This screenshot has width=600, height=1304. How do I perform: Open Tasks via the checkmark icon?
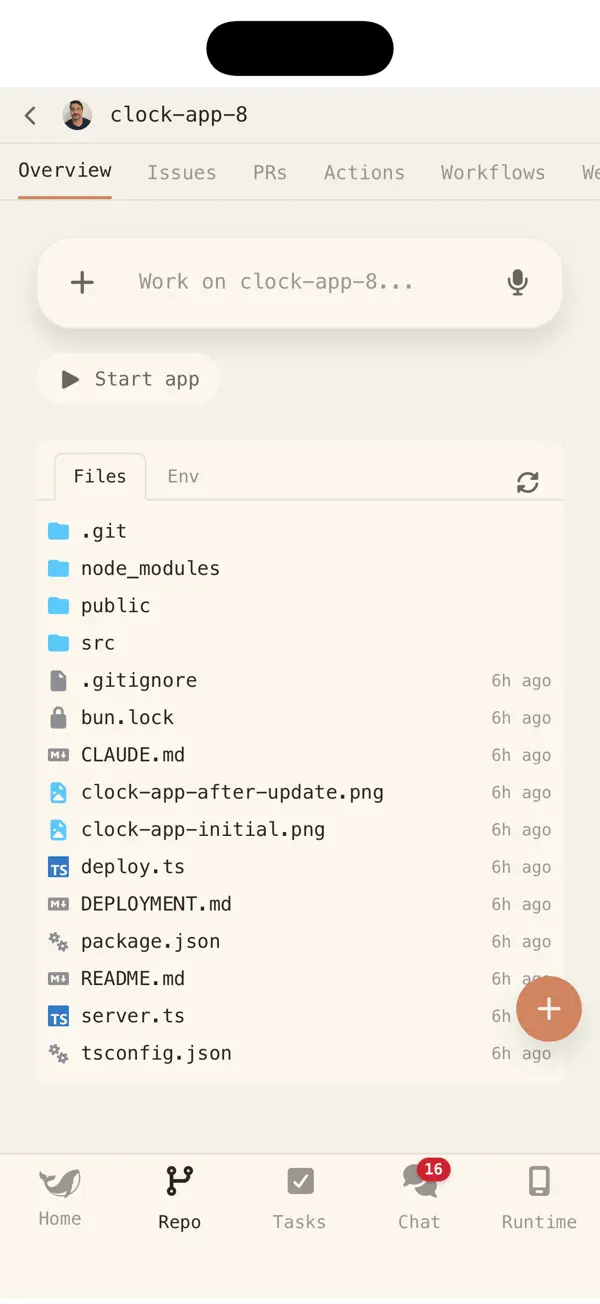click(299, 1183)
